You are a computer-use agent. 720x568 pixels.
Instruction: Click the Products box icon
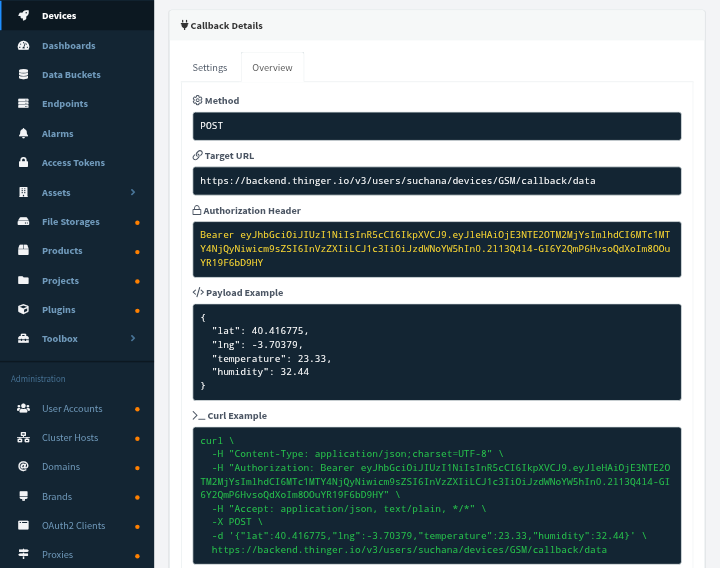pyautogui.click(x=23, y=250)
